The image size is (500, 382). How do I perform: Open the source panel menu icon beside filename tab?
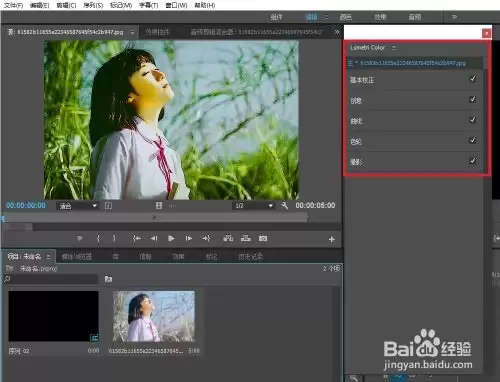point(132,32)
